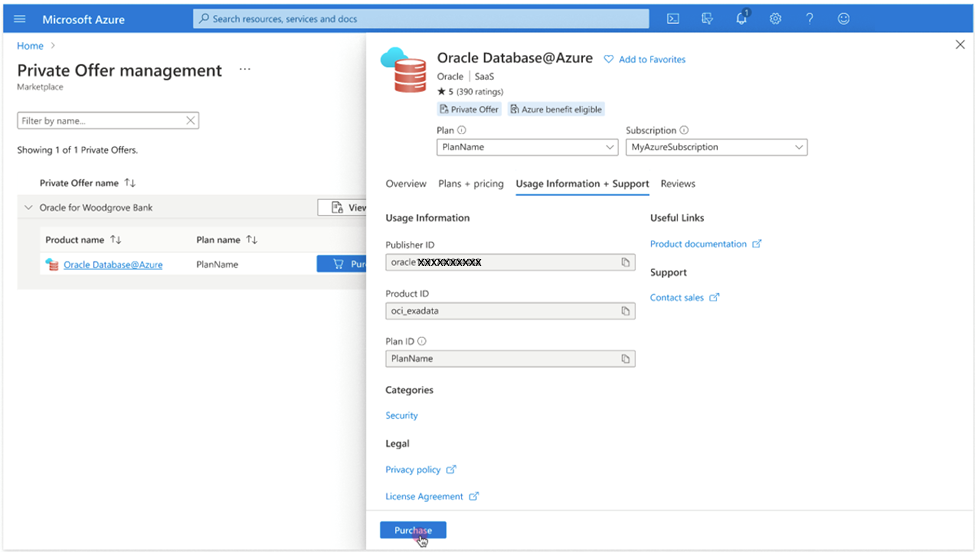Collapse the Oracle for Woodgrove Bank row
This screenshot has width=975, height=552.
(28, 208)
